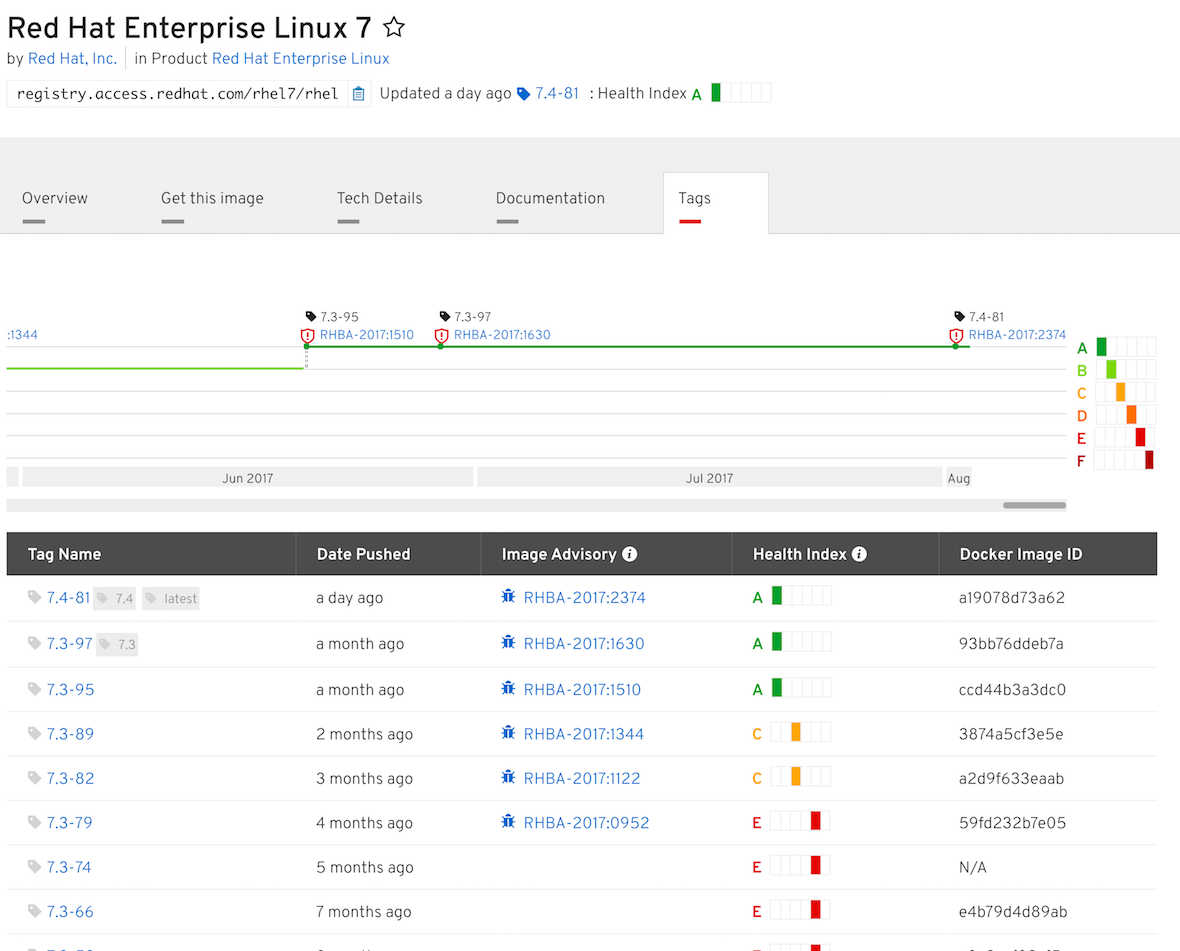Open tag 7.4-81 in the table
The image size is (1180, 951).
click(68, 598)
